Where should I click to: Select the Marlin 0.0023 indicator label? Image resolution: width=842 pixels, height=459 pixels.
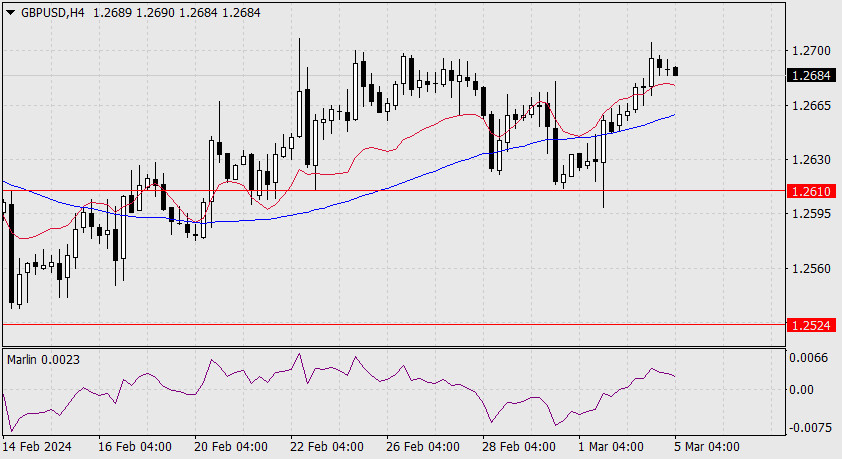coord(43,360)
